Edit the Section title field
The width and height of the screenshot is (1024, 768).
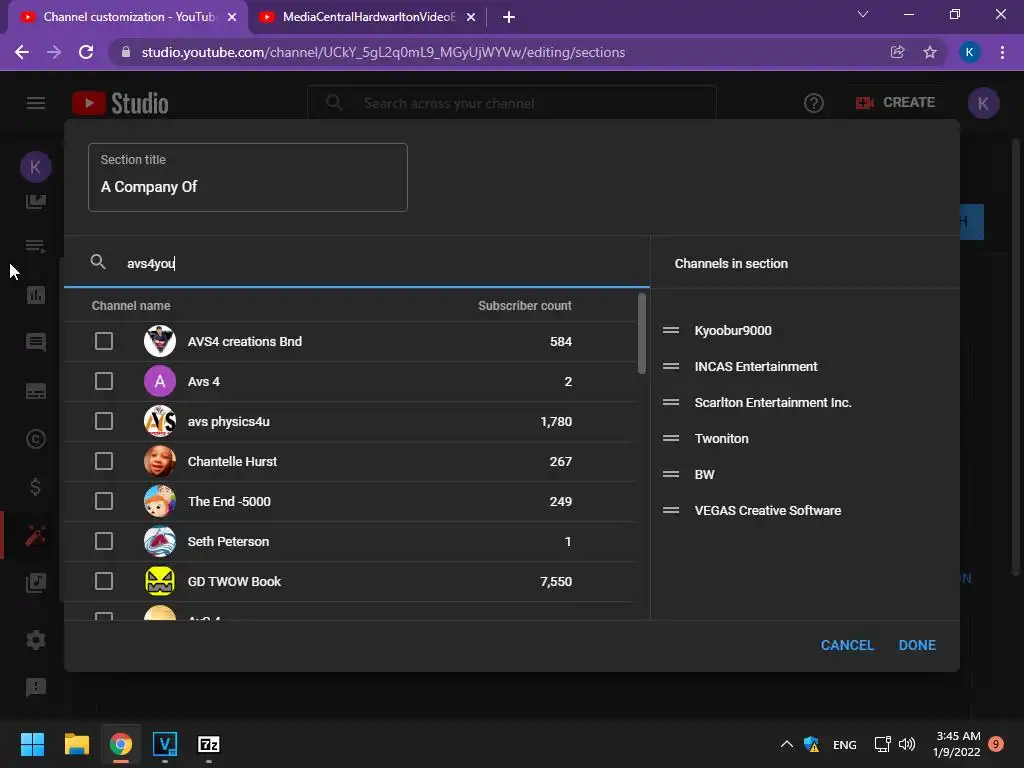pos(248,178)
